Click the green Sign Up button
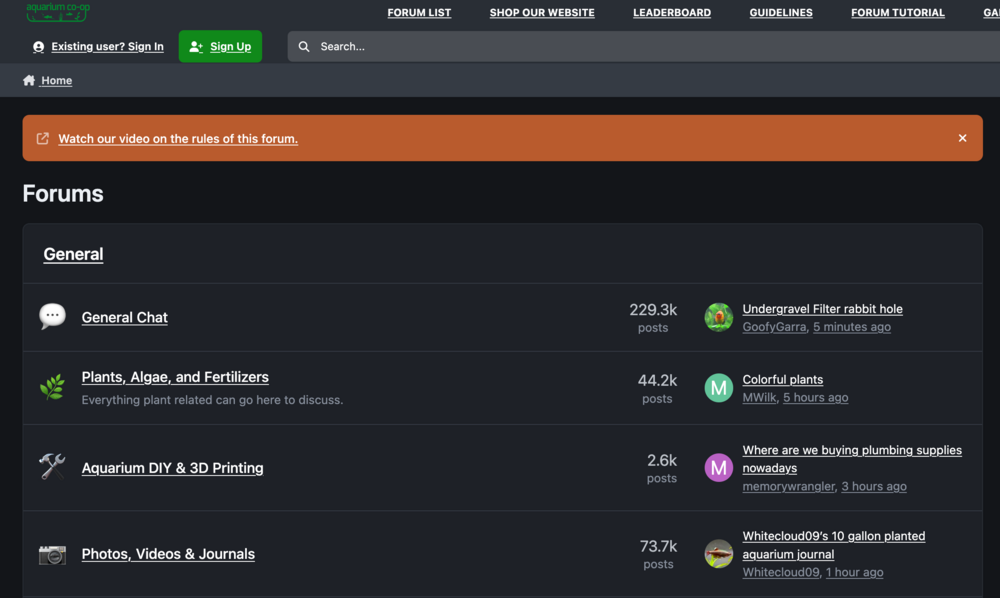1000x598 pixels. [x=220, y=47]
